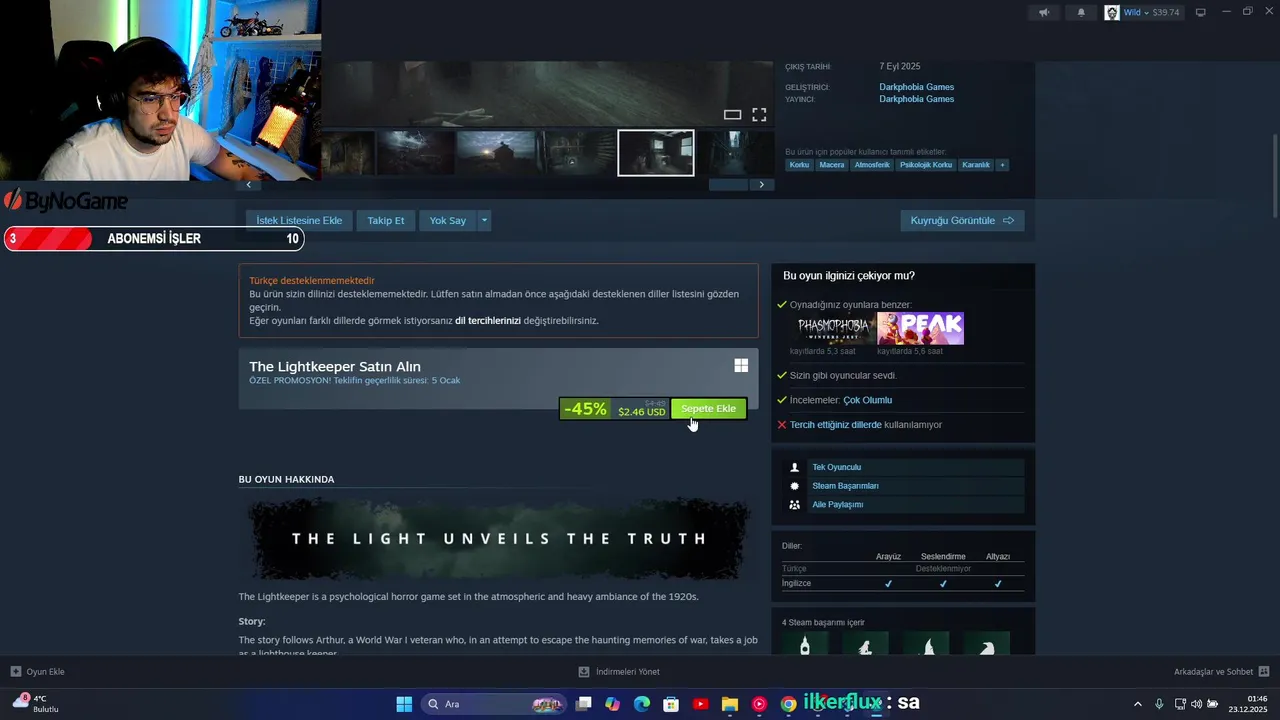Switch media viewer to theater mode icon
The image size is (1280, 720).
pos(732,115)
